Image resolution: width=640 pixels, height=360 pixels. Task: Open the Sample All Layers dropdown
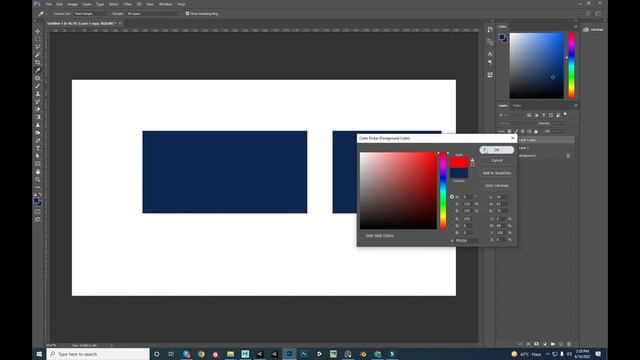[x=153, y=13]
